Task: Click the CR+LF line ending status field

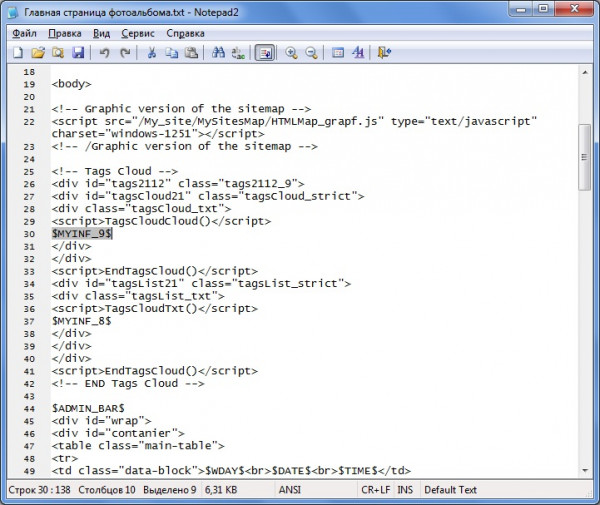Action: point(375,490)
